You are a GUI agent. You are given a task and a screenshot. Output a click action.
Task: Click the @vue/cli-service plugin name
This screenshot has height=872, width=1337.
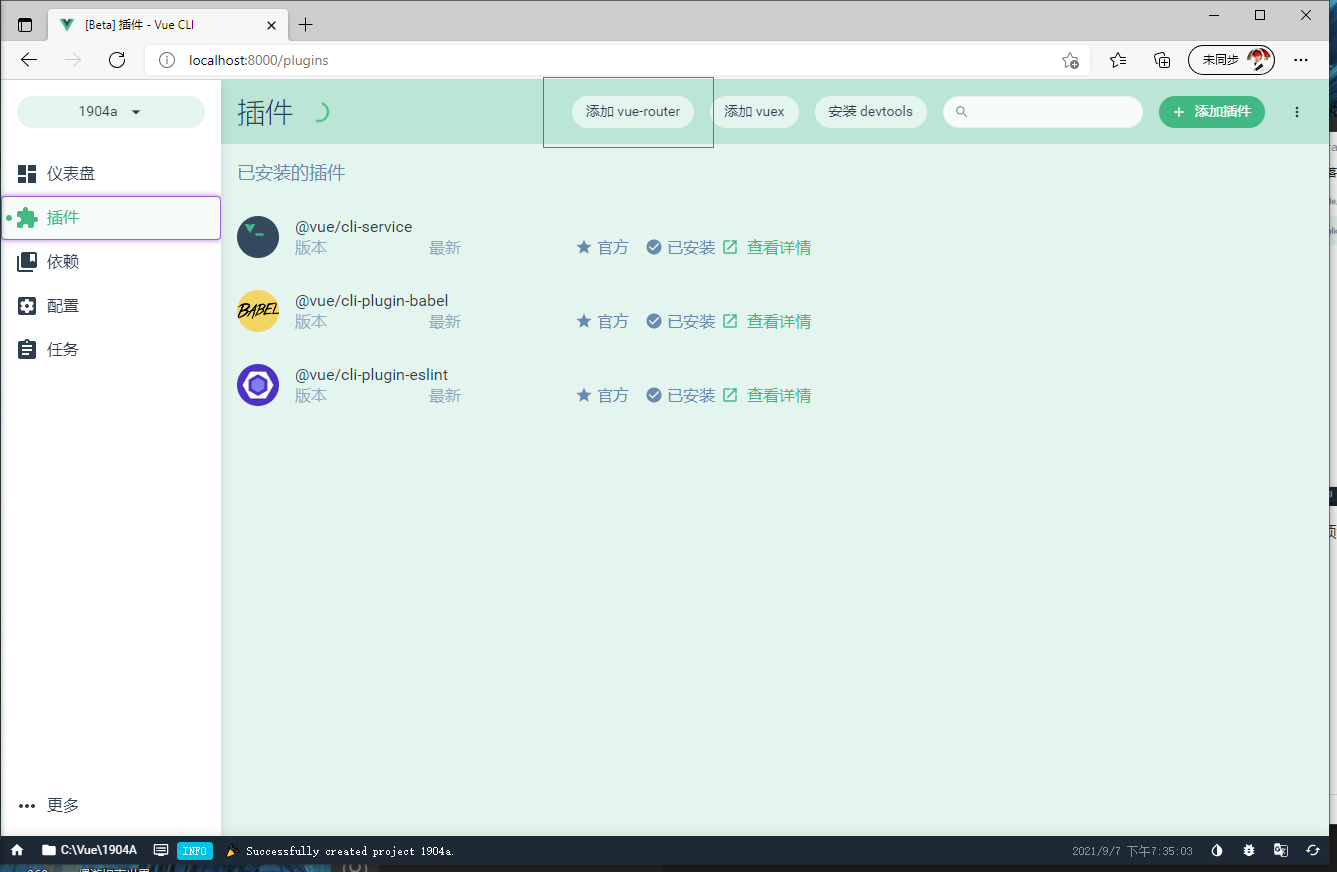click(x=353, y=227)
